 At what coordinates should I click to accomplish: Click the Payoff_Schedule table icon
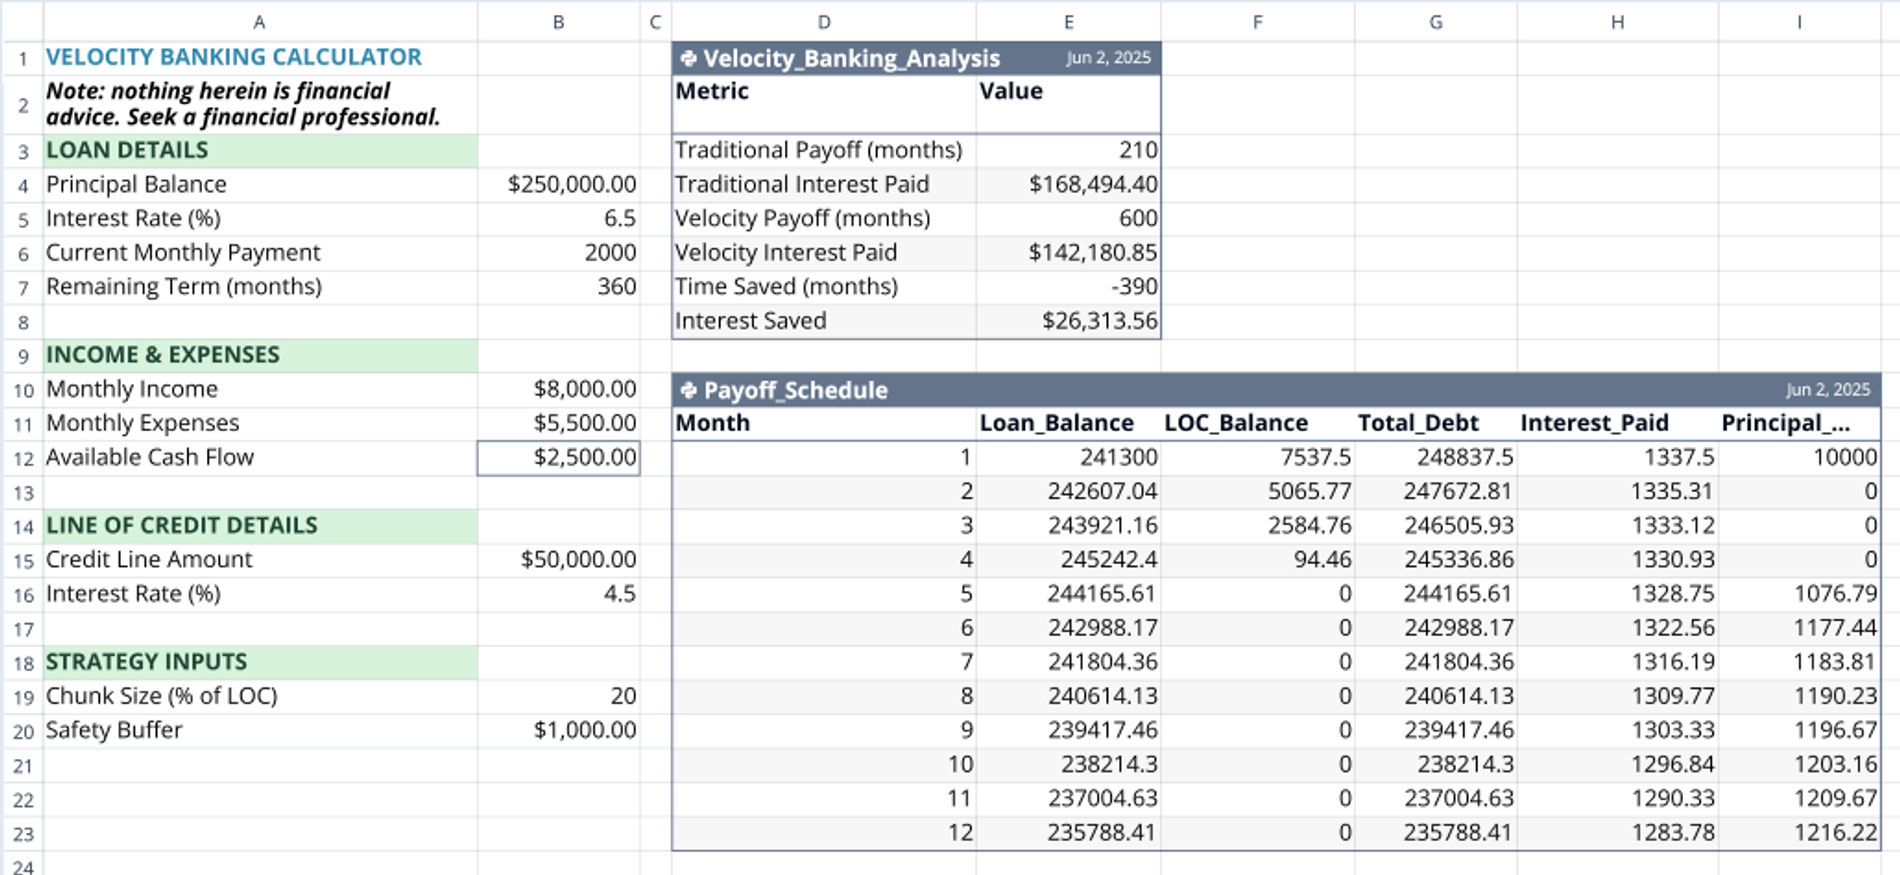688,390
